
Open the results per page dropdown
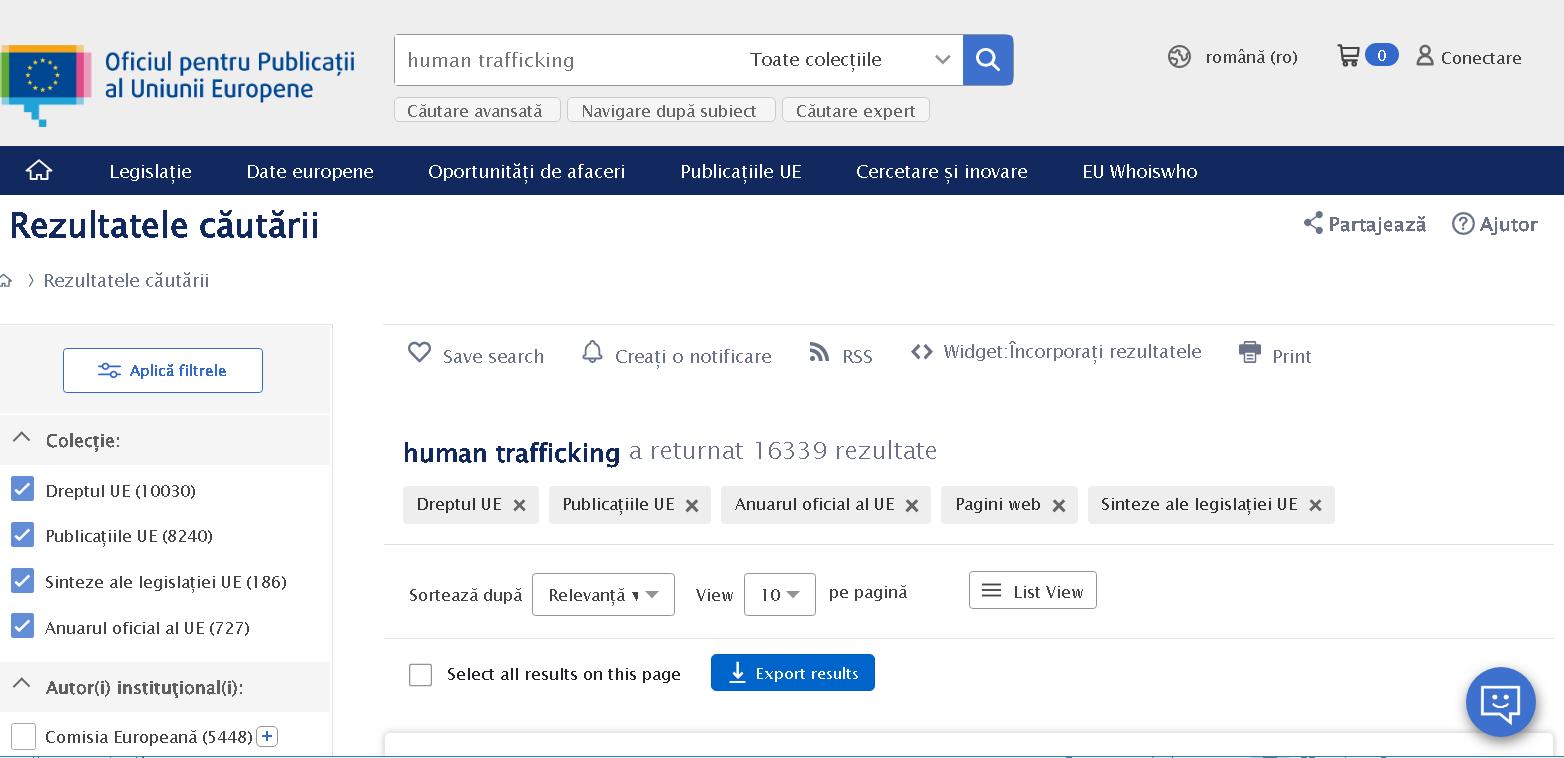pos(780,595)
